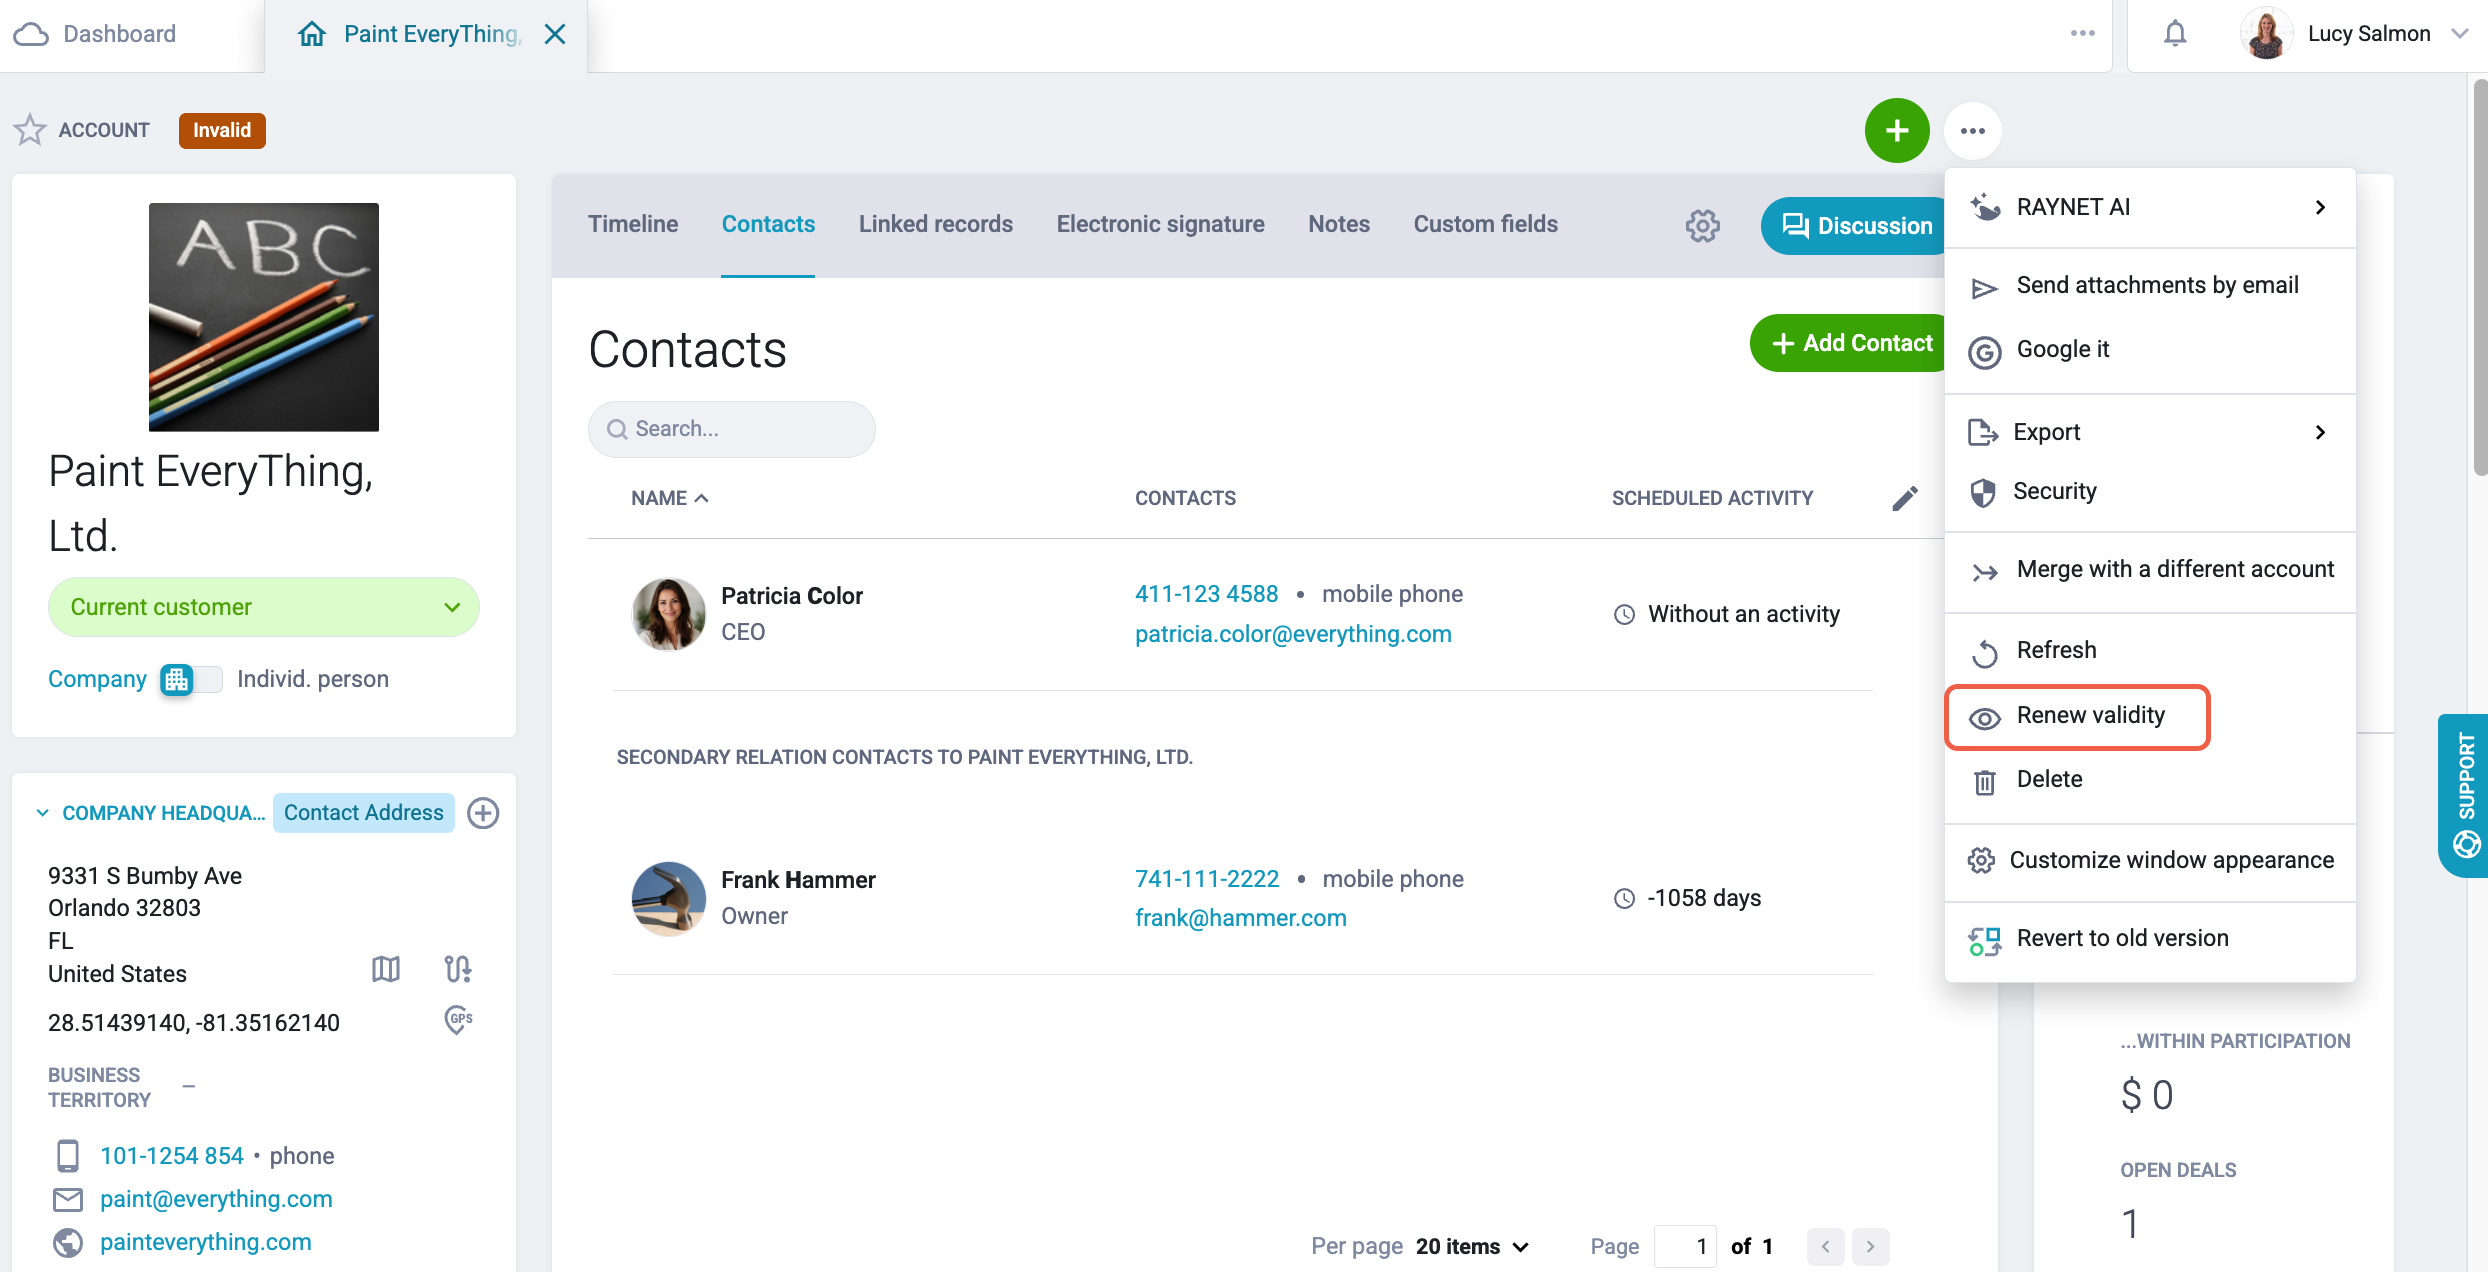Viewport: 2488px width, 1272px height.
Task: Open Patricia Color contact name
Action: point(792,596)
